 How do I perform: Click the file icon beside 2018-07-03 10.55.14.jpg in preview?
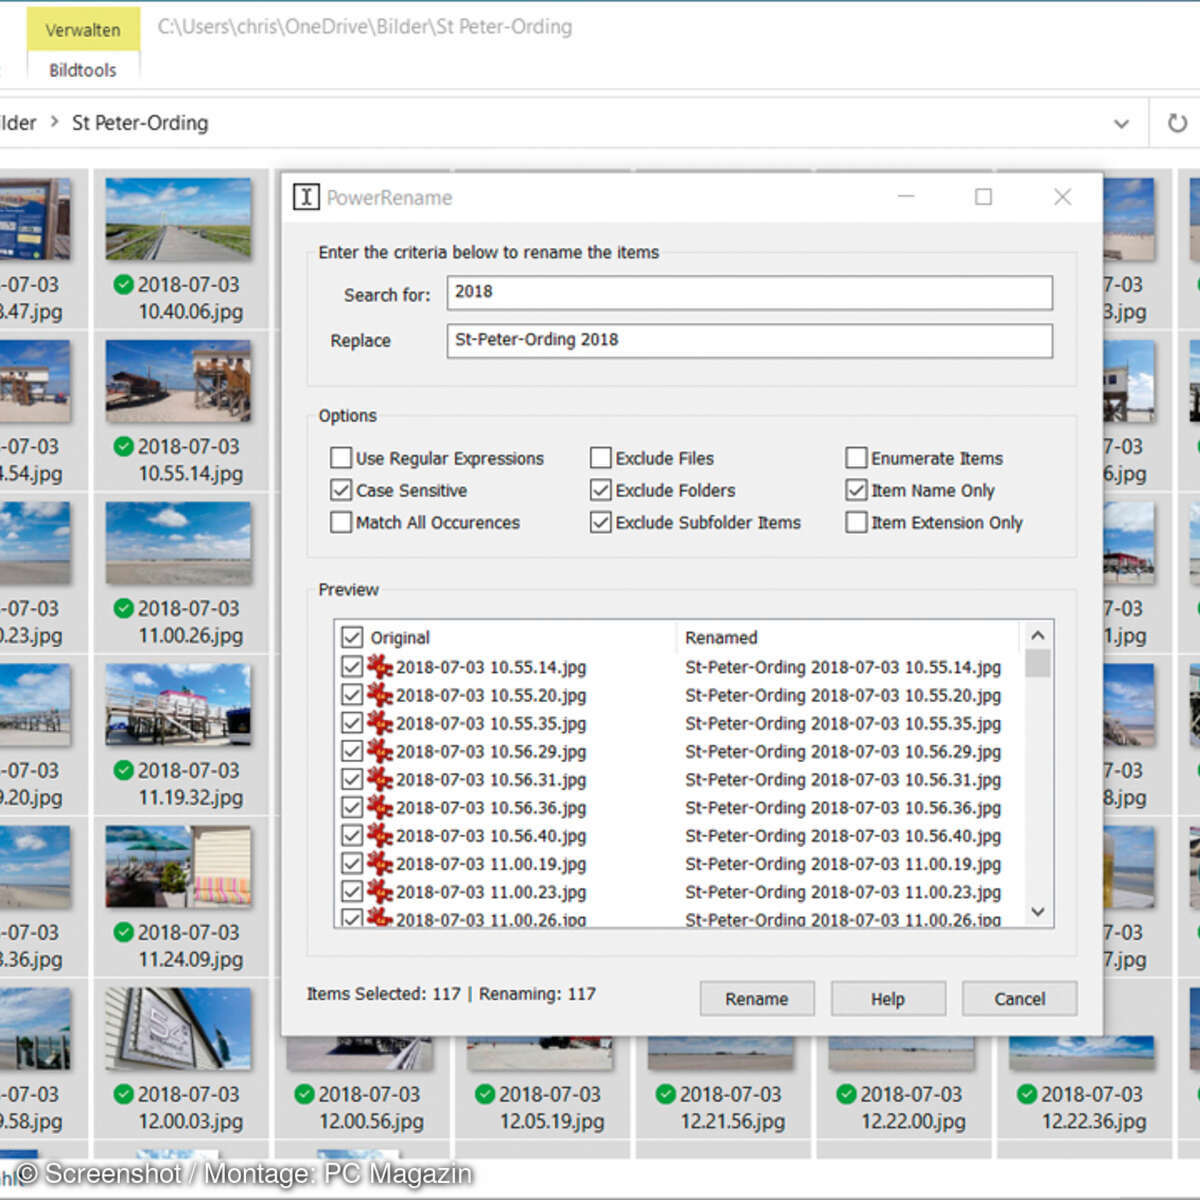(380, 667)
